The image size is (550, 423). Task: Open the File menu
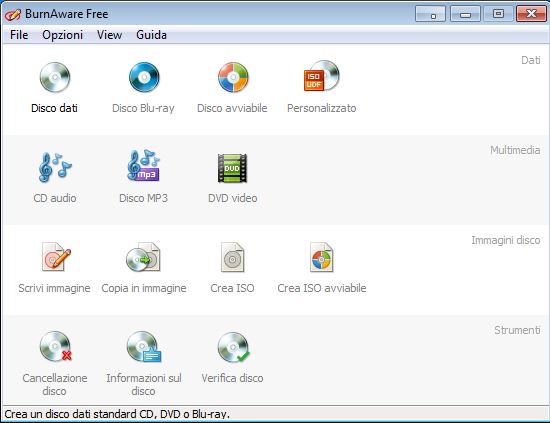tap(19, 35)
